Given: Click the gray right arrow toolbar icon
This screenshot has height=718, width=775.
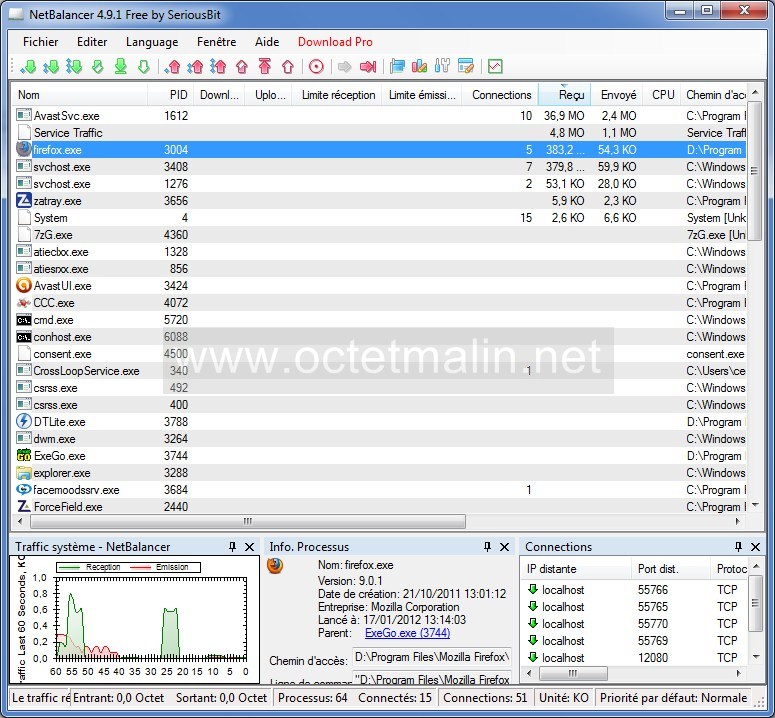Looking at the screenshot, I should 344,66.
